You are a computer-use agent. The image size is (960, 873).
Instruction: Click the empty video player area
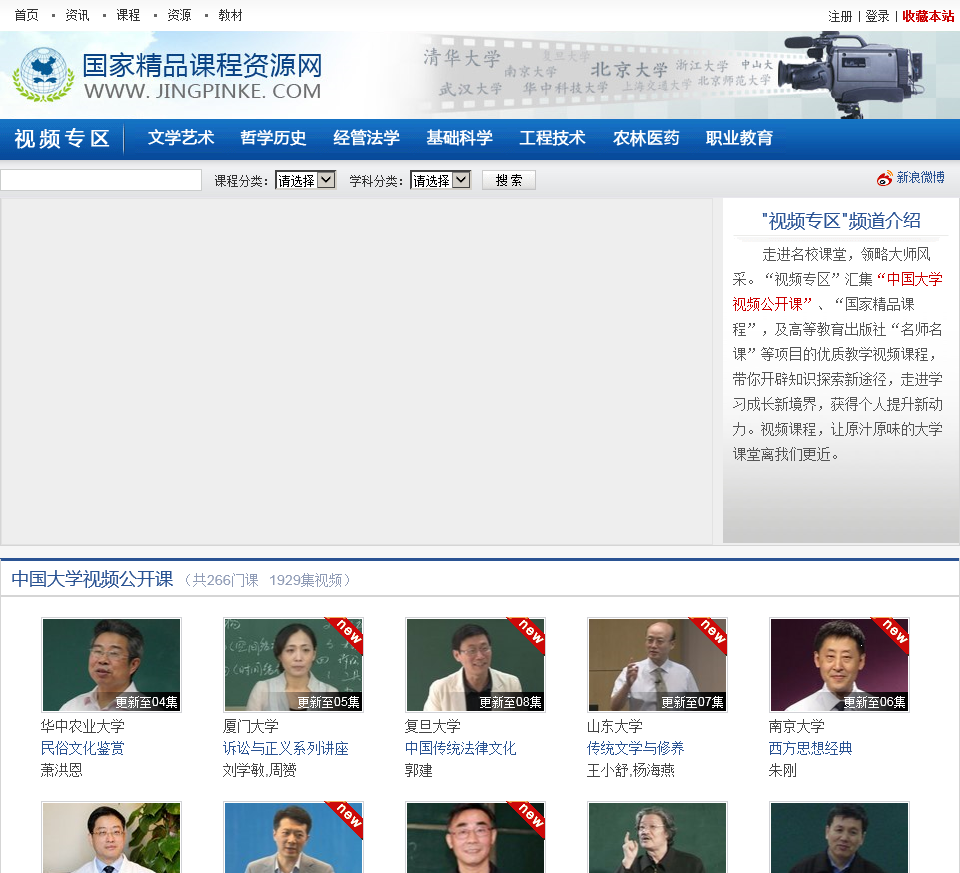coord(356,371)
